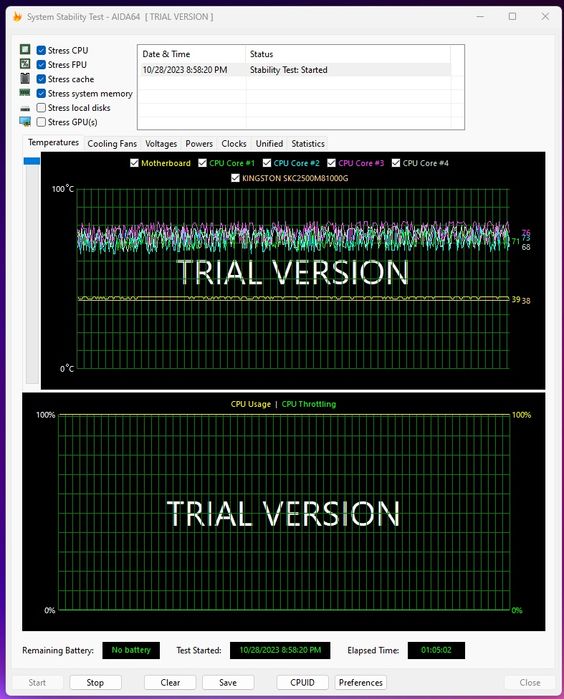Uncheck Stress system memory checkbox
Screen dimensions: 564x699
41,94
